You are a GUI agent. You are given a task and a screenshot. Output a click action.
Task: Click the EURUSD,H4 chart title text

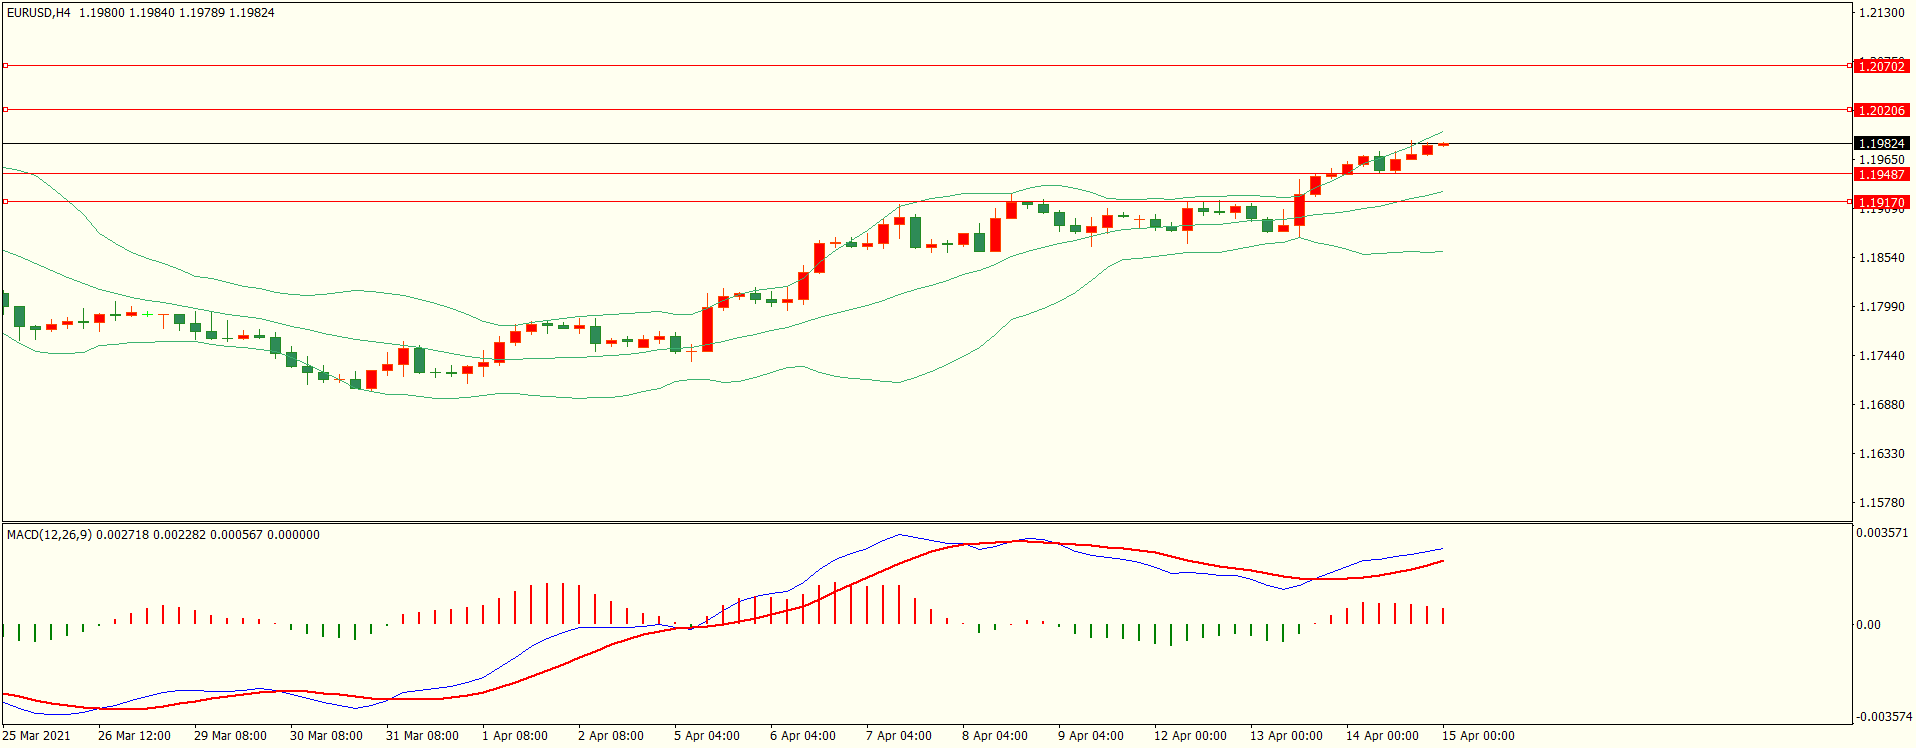coord(39,13)
